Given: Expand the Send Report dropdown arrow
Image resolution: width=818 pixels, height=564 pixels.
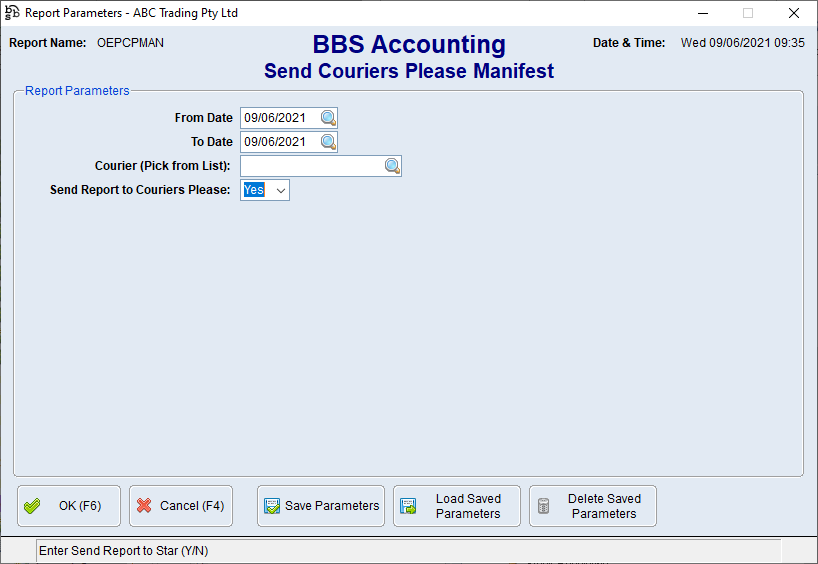Looking at the screenshot, I should click(x=280, y=190).
